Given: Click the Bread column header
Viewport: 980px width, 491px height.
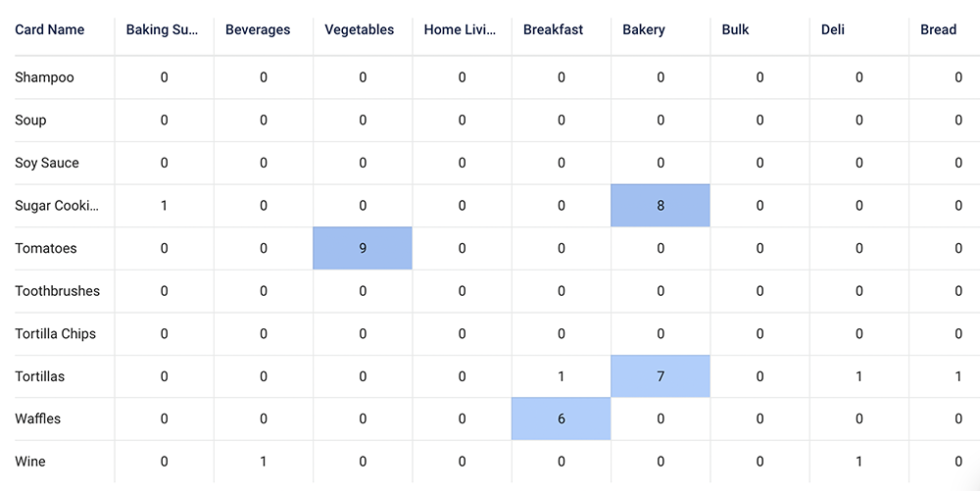Looking at the screenshot, I should pyautogui.click(x=938, y=30).
